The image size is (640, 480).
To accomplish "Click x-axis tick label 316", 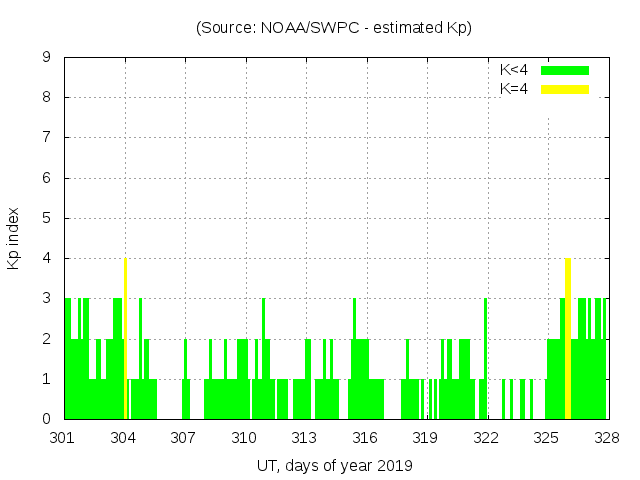I will (365, 438).
